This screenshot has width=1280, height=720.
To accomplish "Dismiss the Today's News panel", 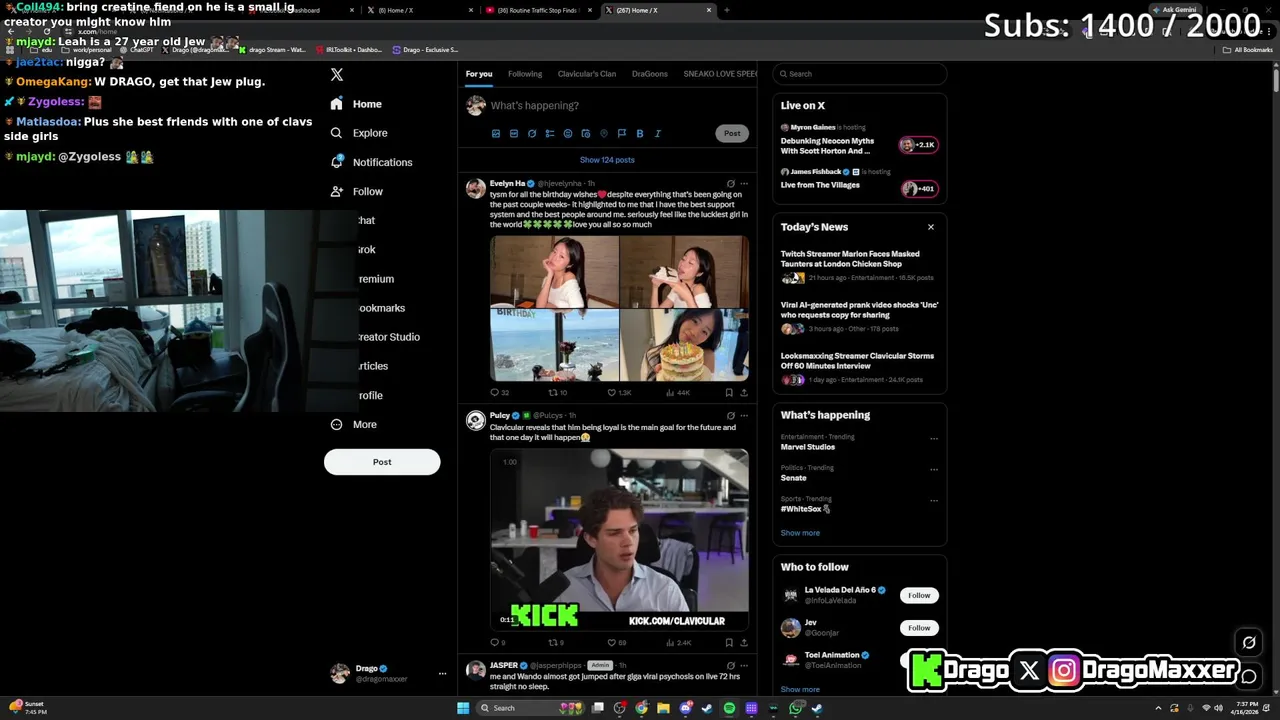I will tap(931, 227).
